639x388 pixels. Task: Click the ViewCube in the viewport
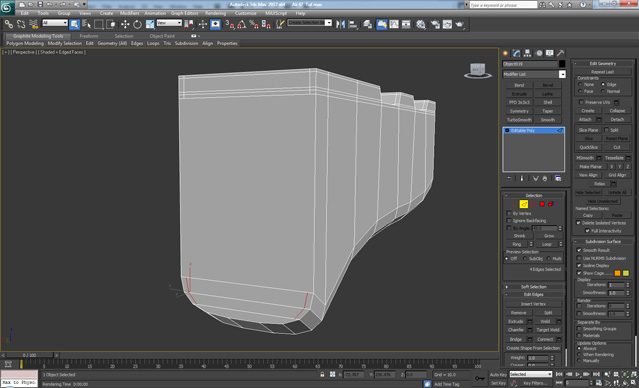tap(478, 71)
